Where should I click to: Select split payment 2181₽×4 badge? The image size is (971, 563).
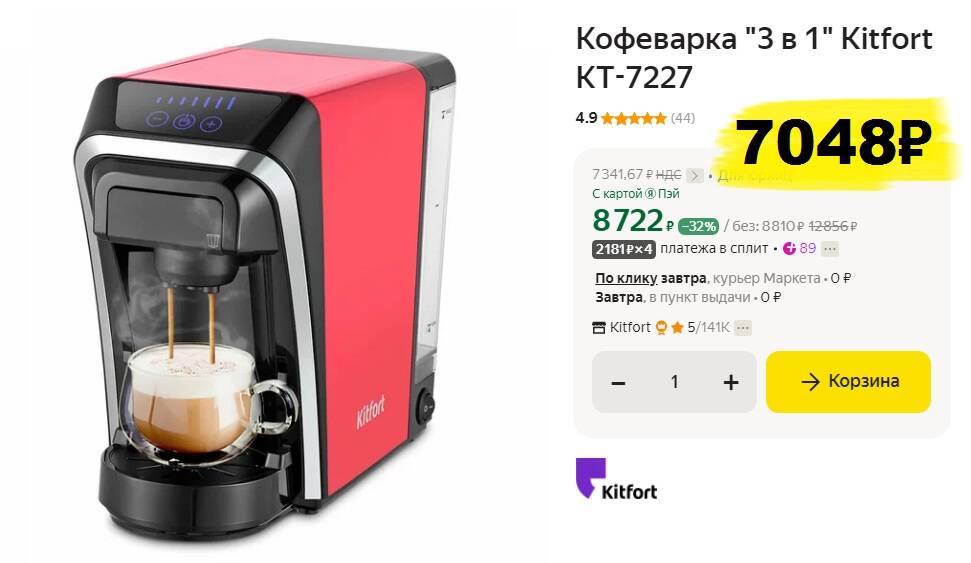coord(623,249)
